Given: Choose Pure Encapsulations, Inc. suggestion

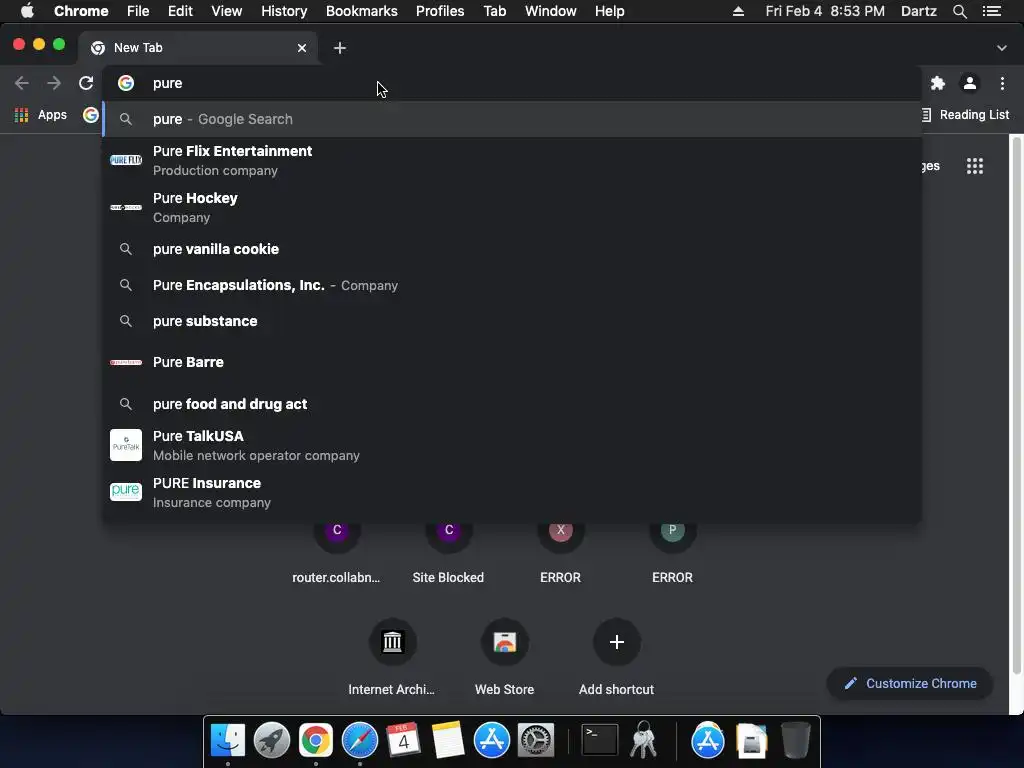Looking at the screenshot, I should 512,285.
